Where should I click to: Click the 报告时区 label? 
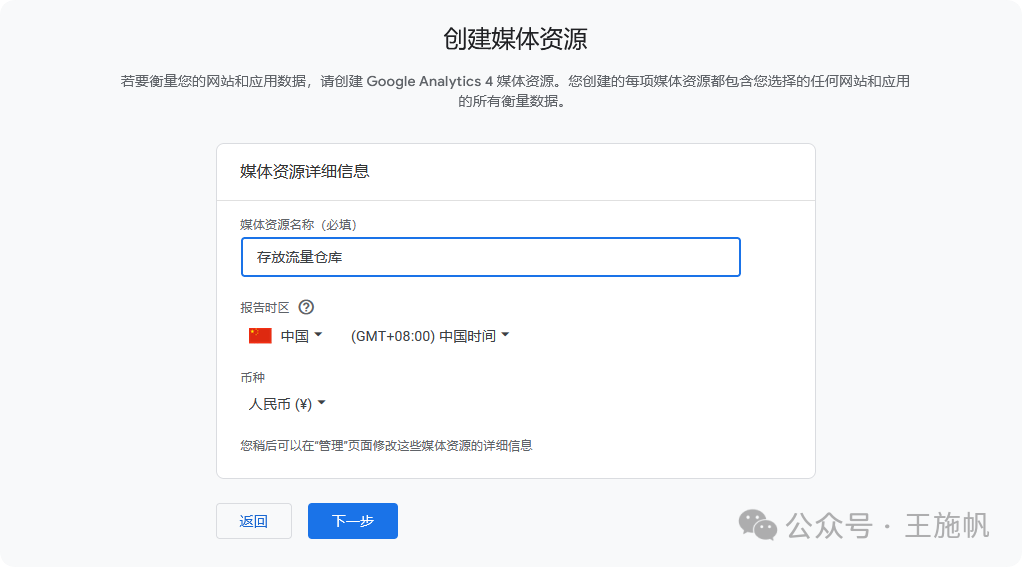[265, 308]
